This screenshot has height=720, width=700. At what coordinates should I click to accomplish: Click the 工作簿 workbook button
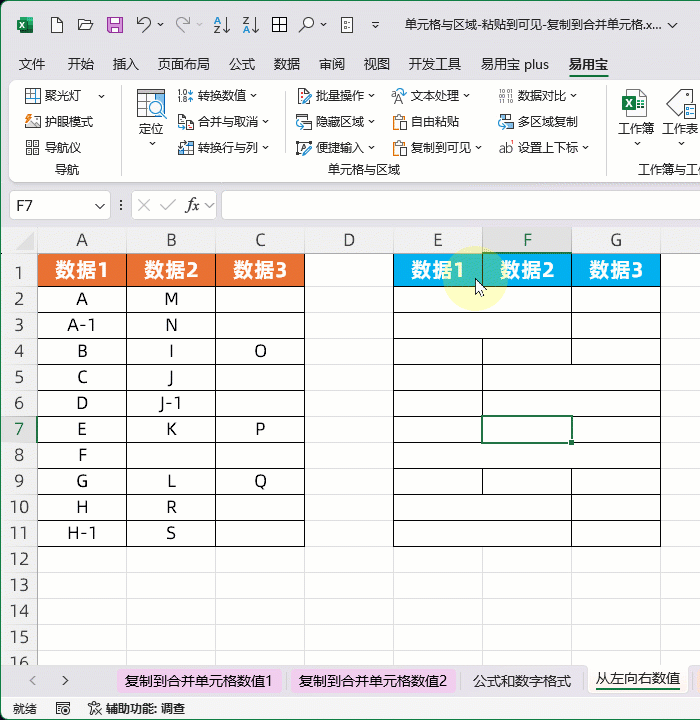click(x=636, y=114)
